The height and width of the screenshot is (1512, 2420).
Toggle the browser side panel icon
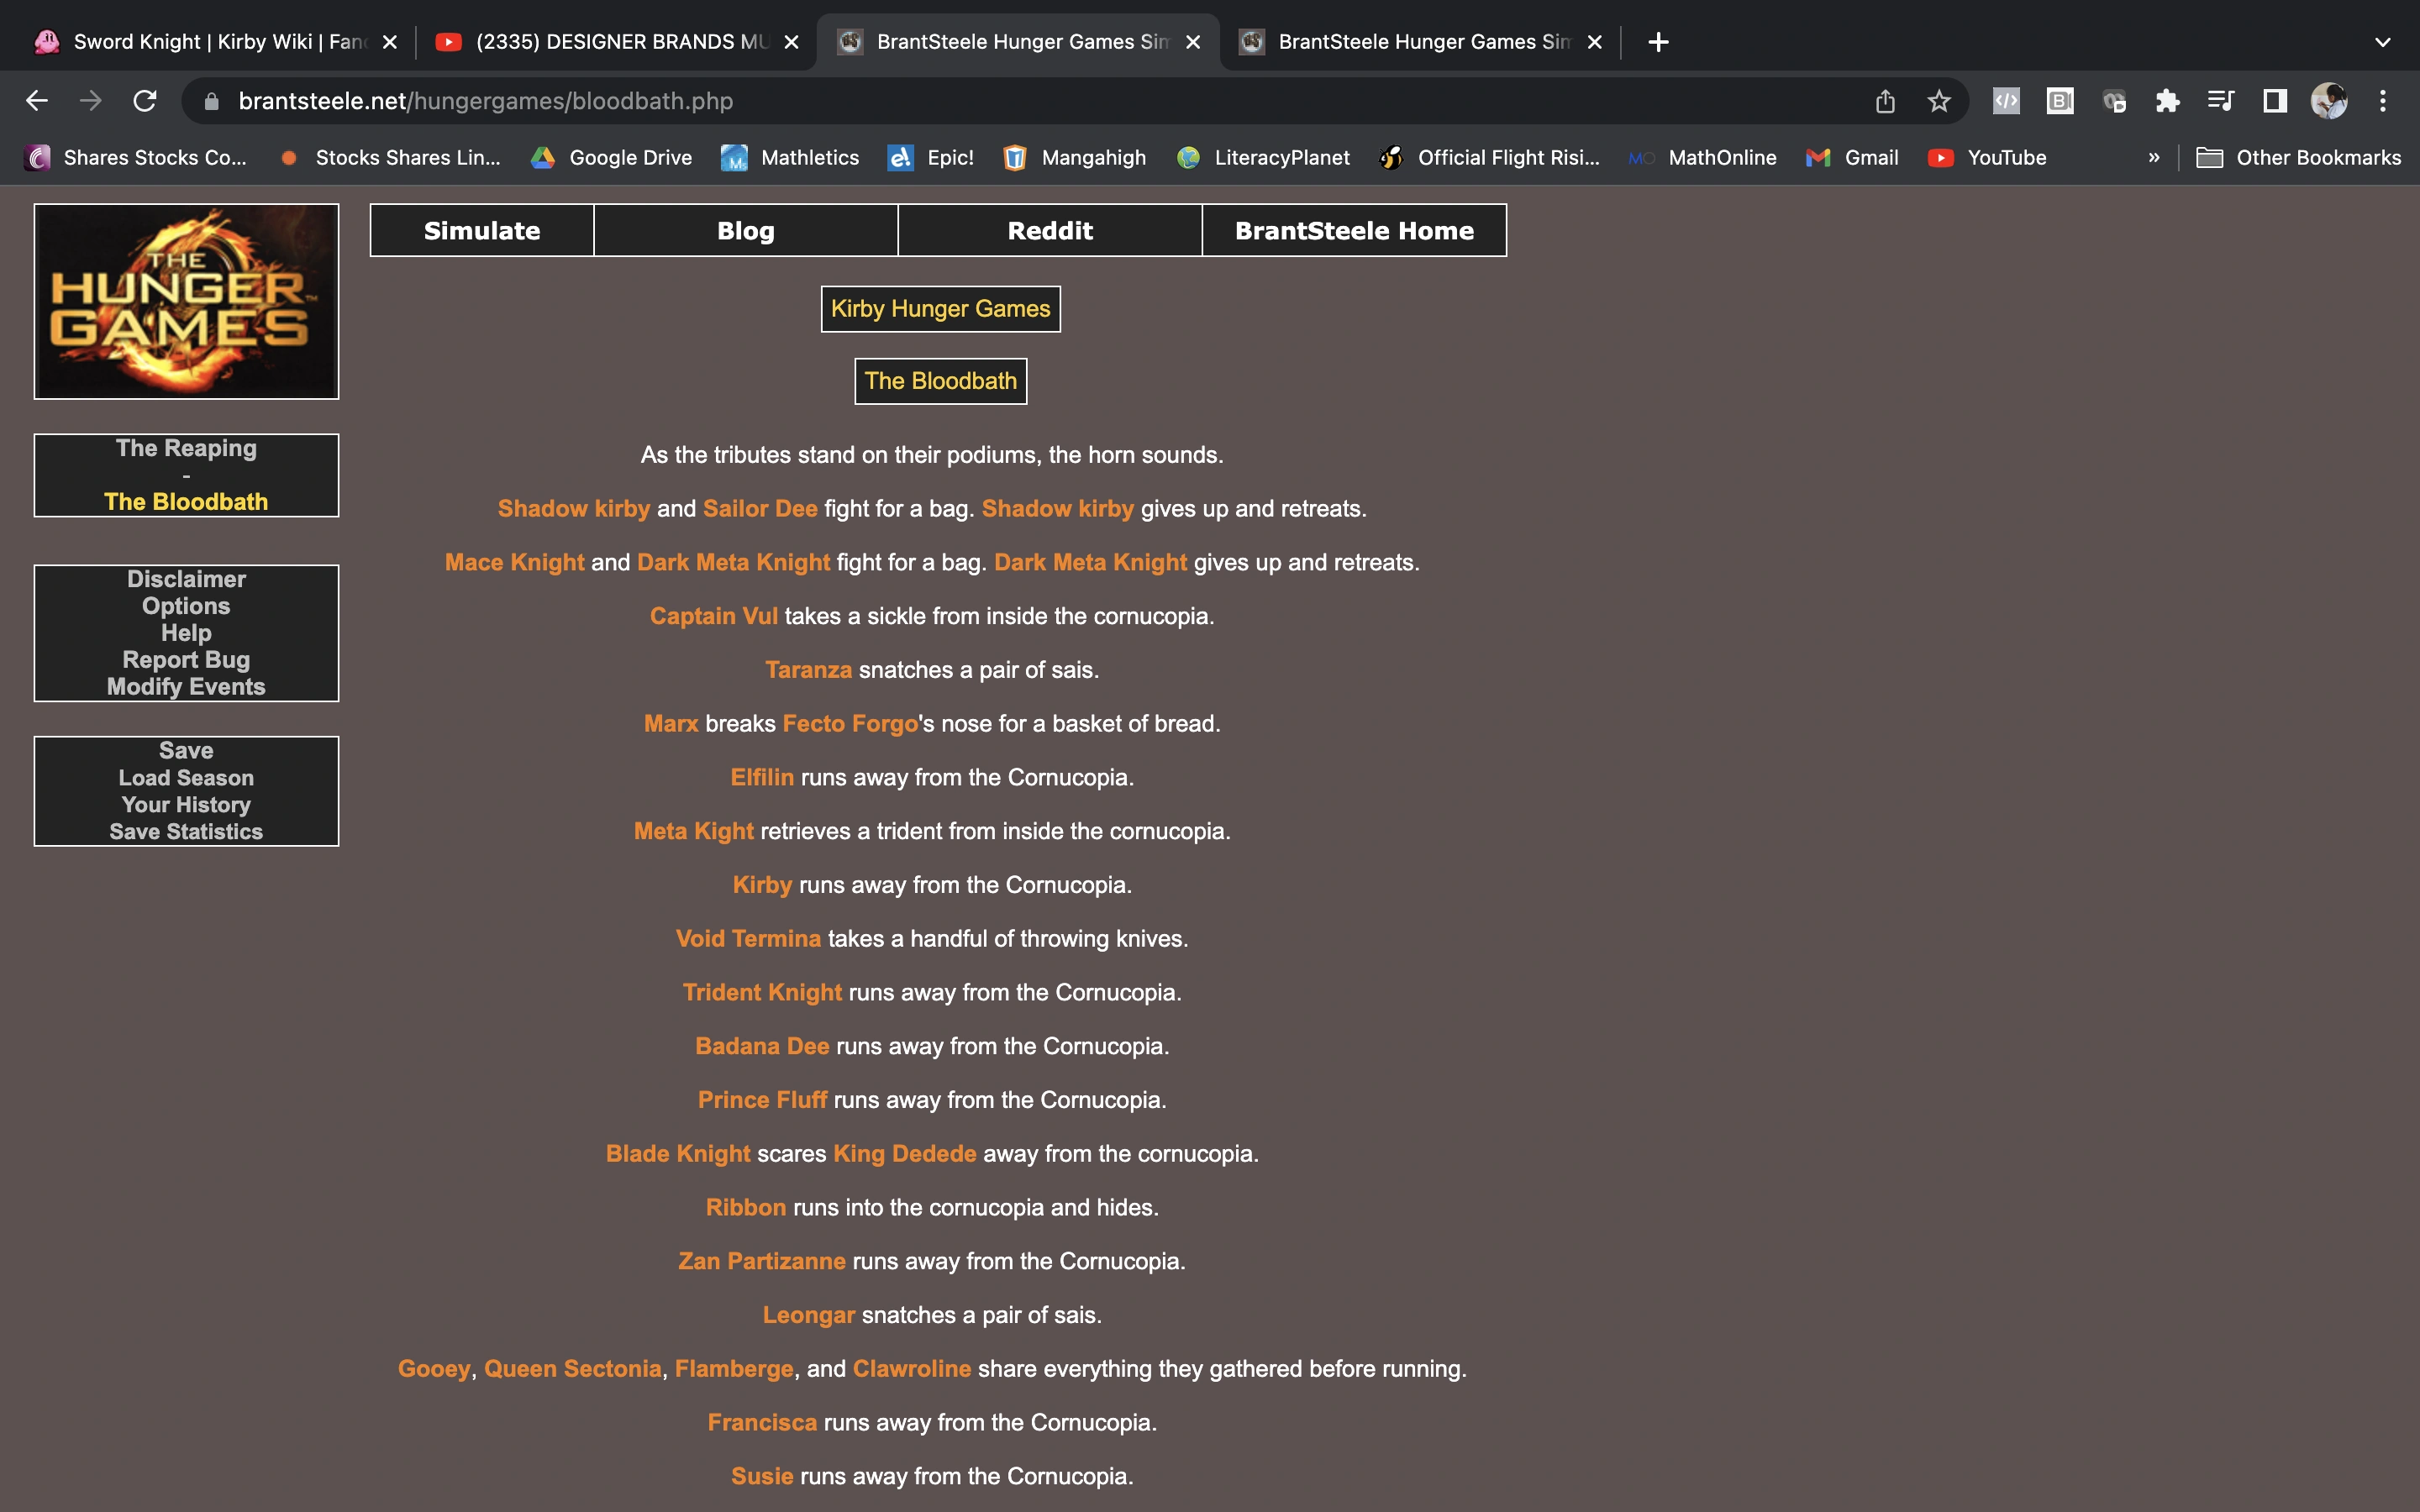pyautogui.click(x=2273, y=100)
